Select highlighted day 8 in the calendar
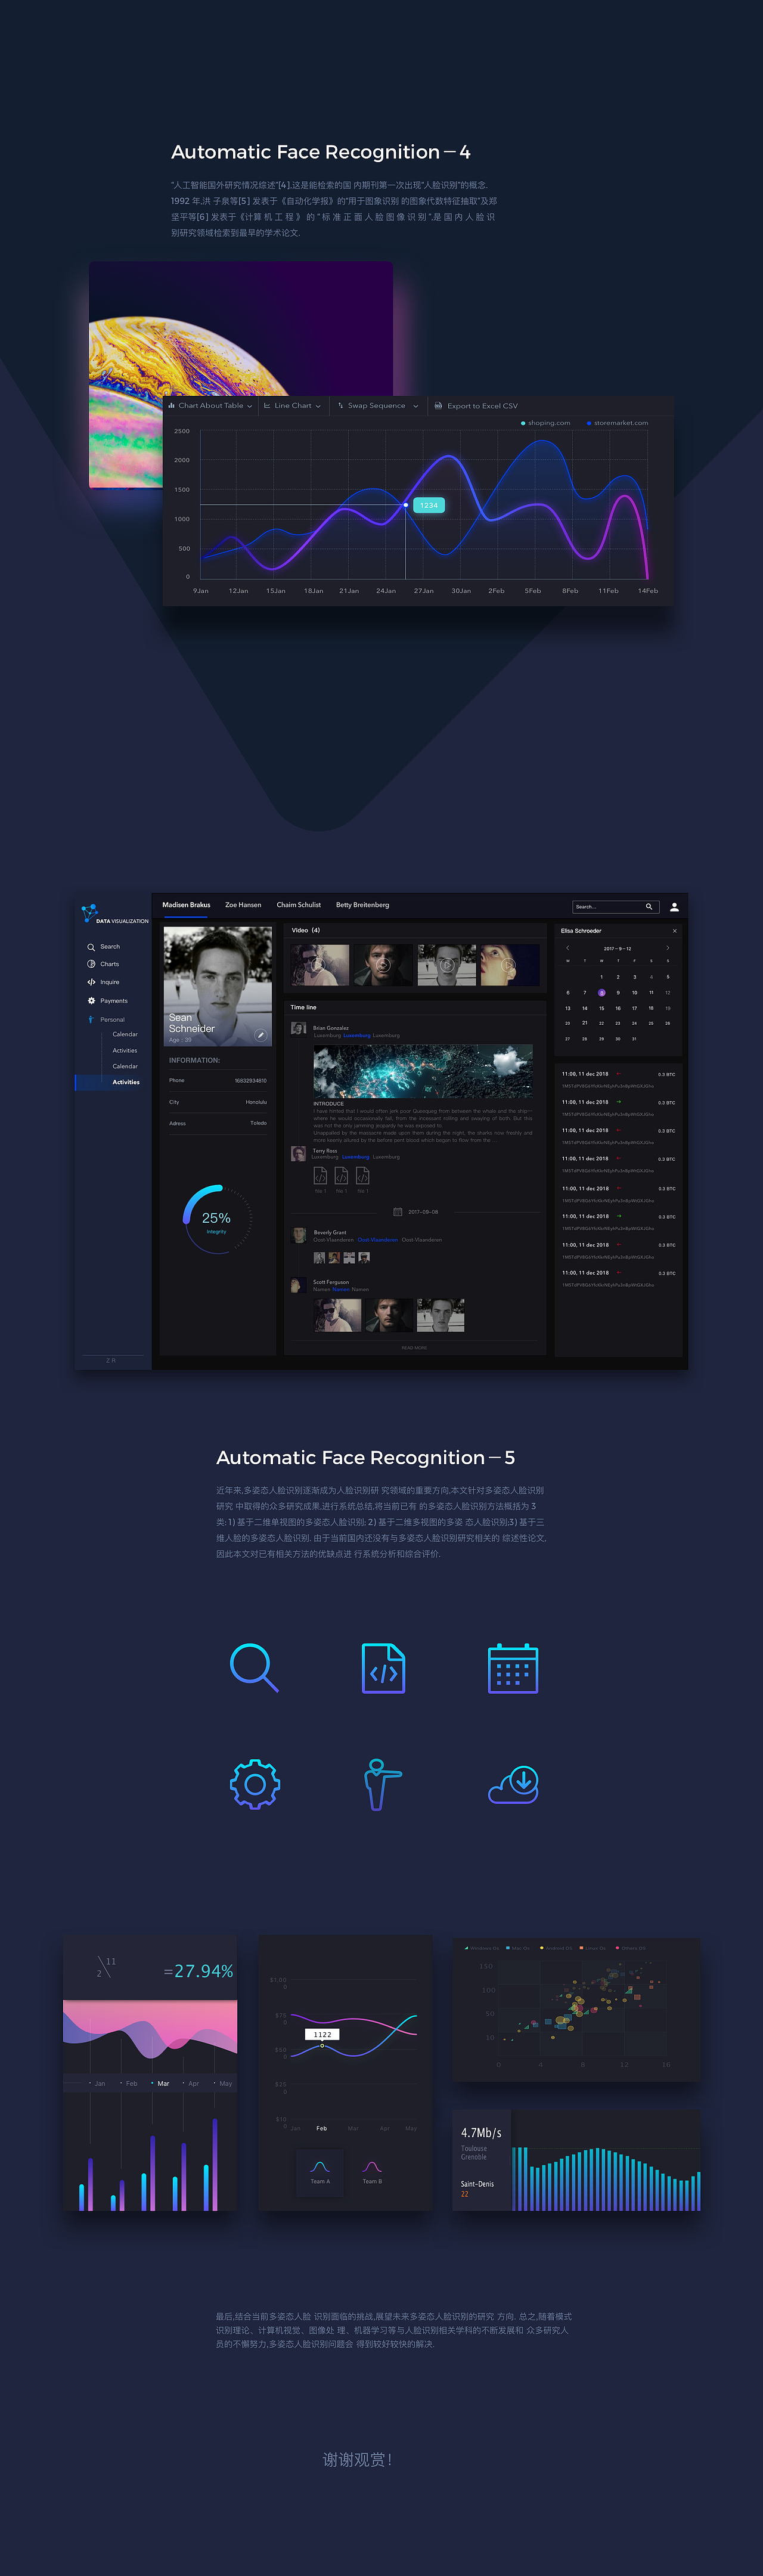Image resolution: width=763 pixels, height=2576 pixels. point(601,992)
